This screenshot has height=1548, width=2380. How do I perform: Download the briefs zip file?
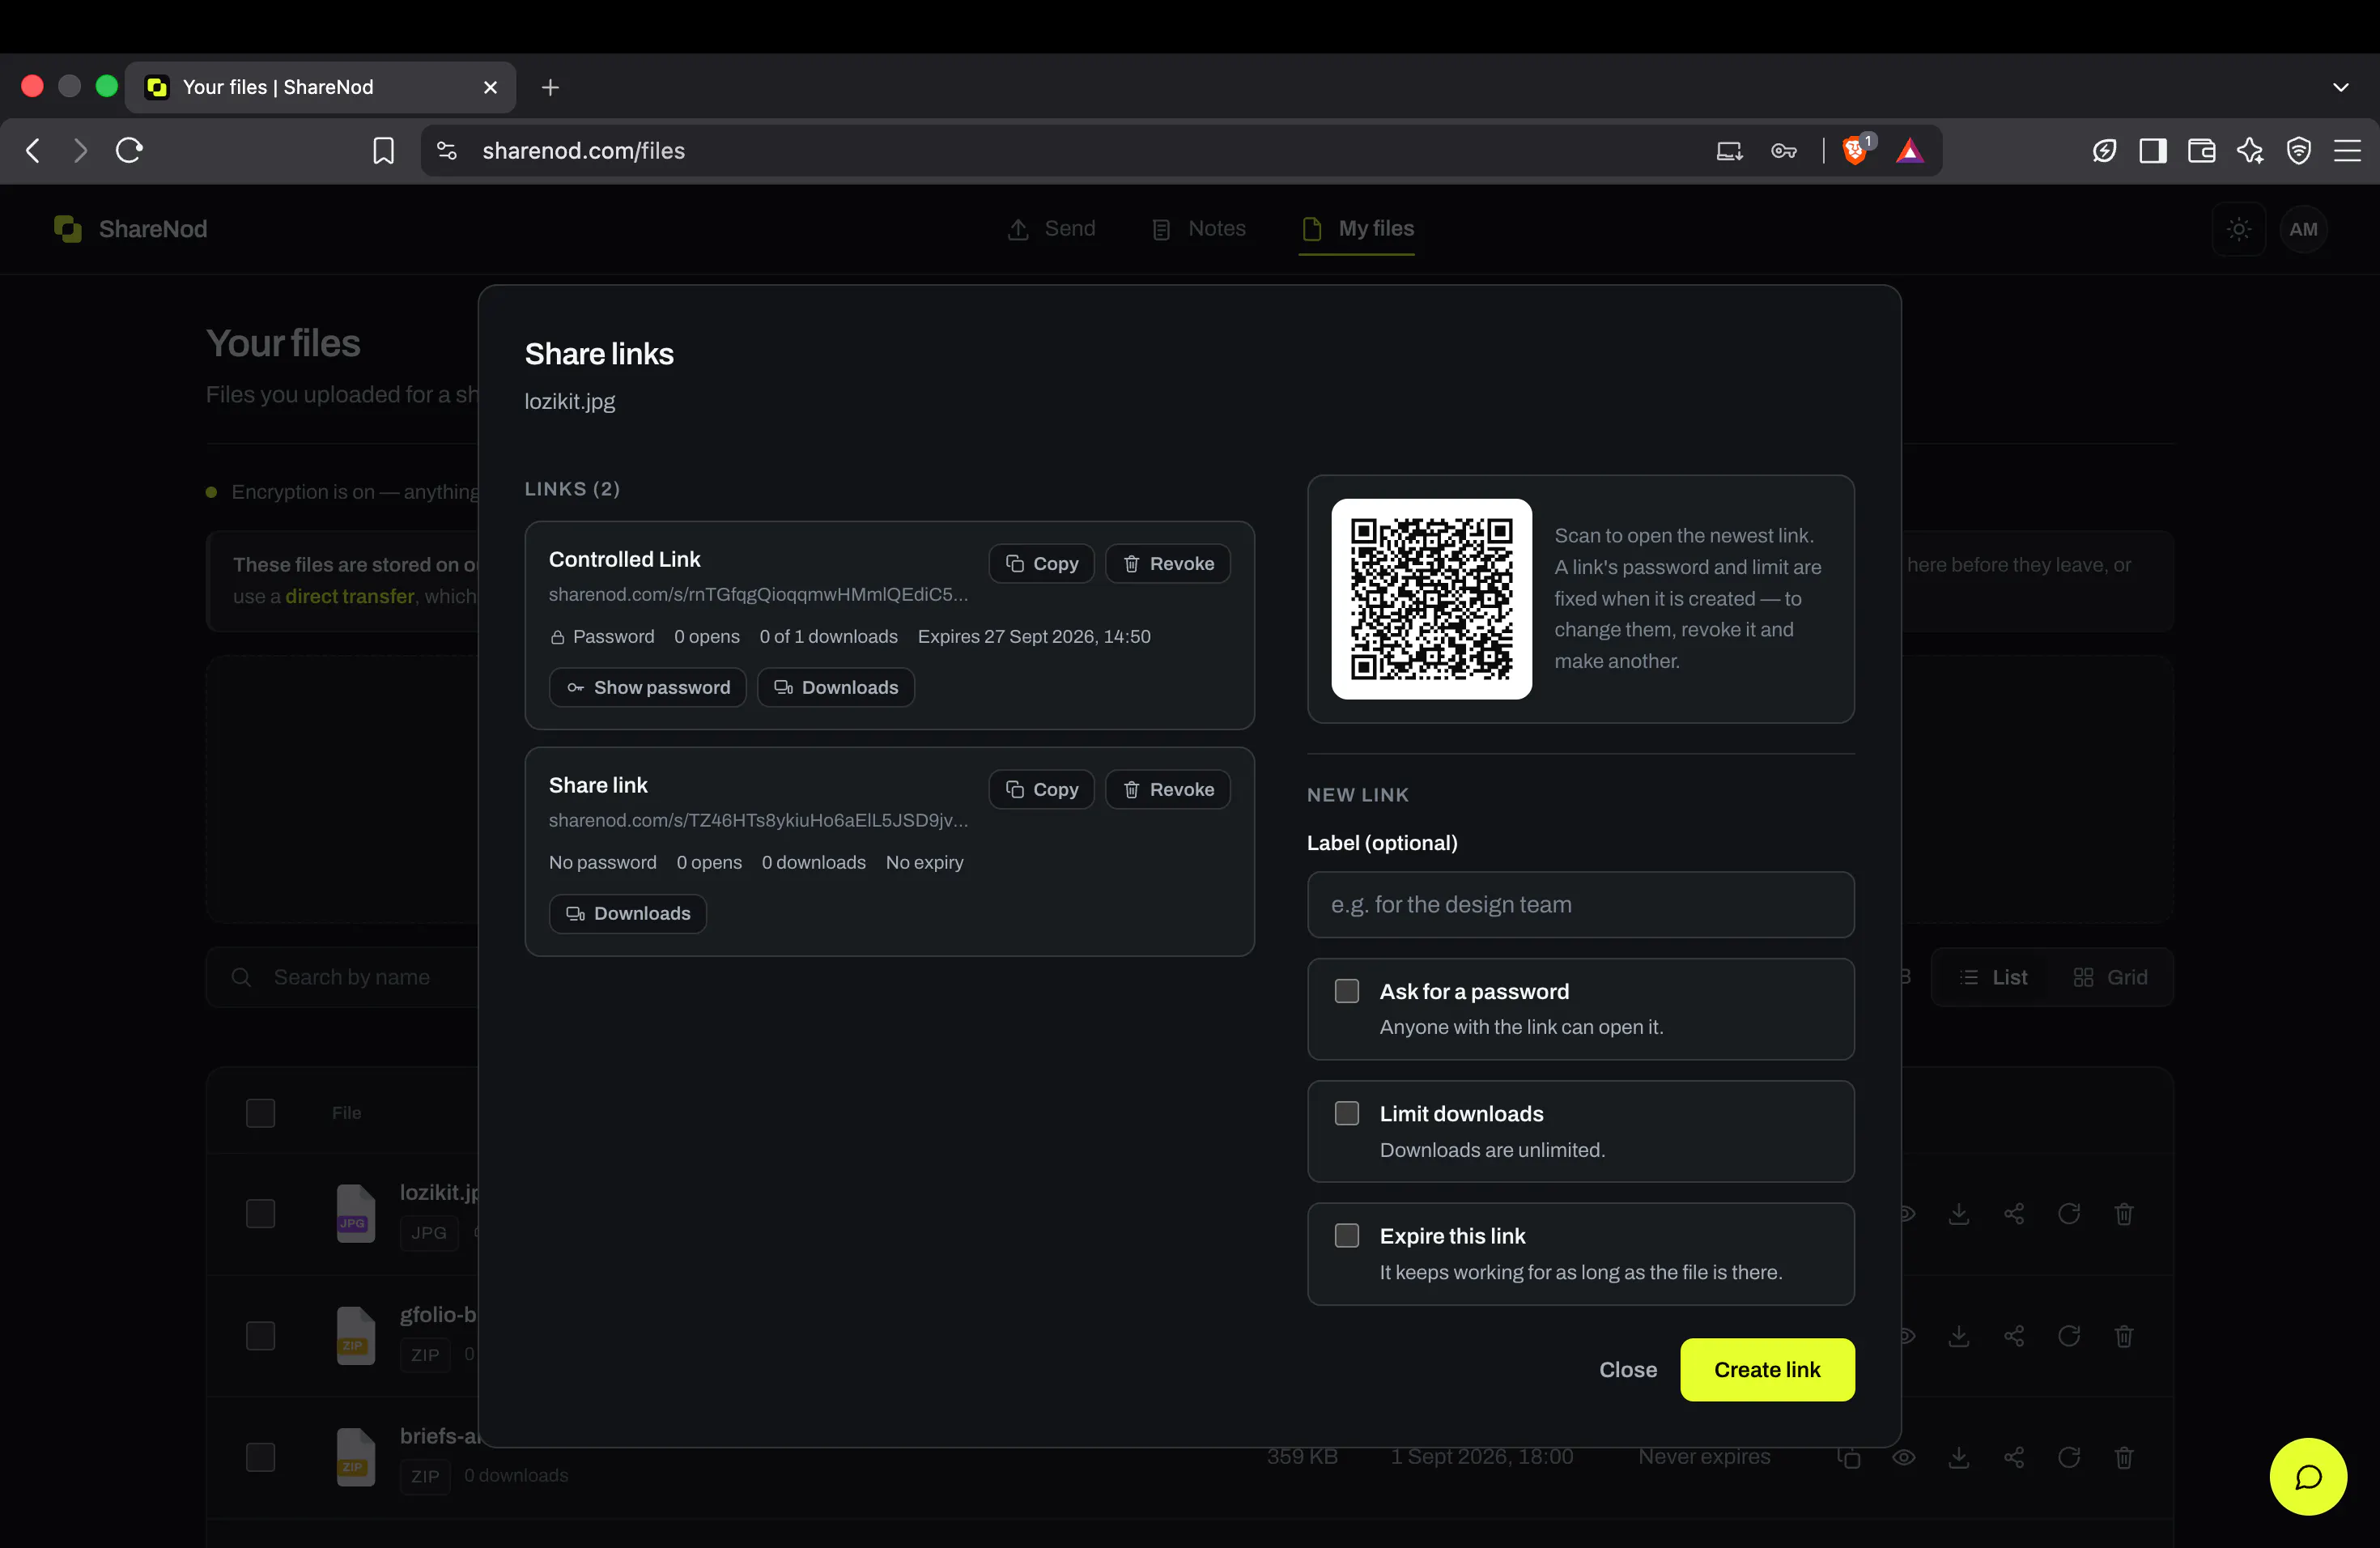pos(1958,1457)
